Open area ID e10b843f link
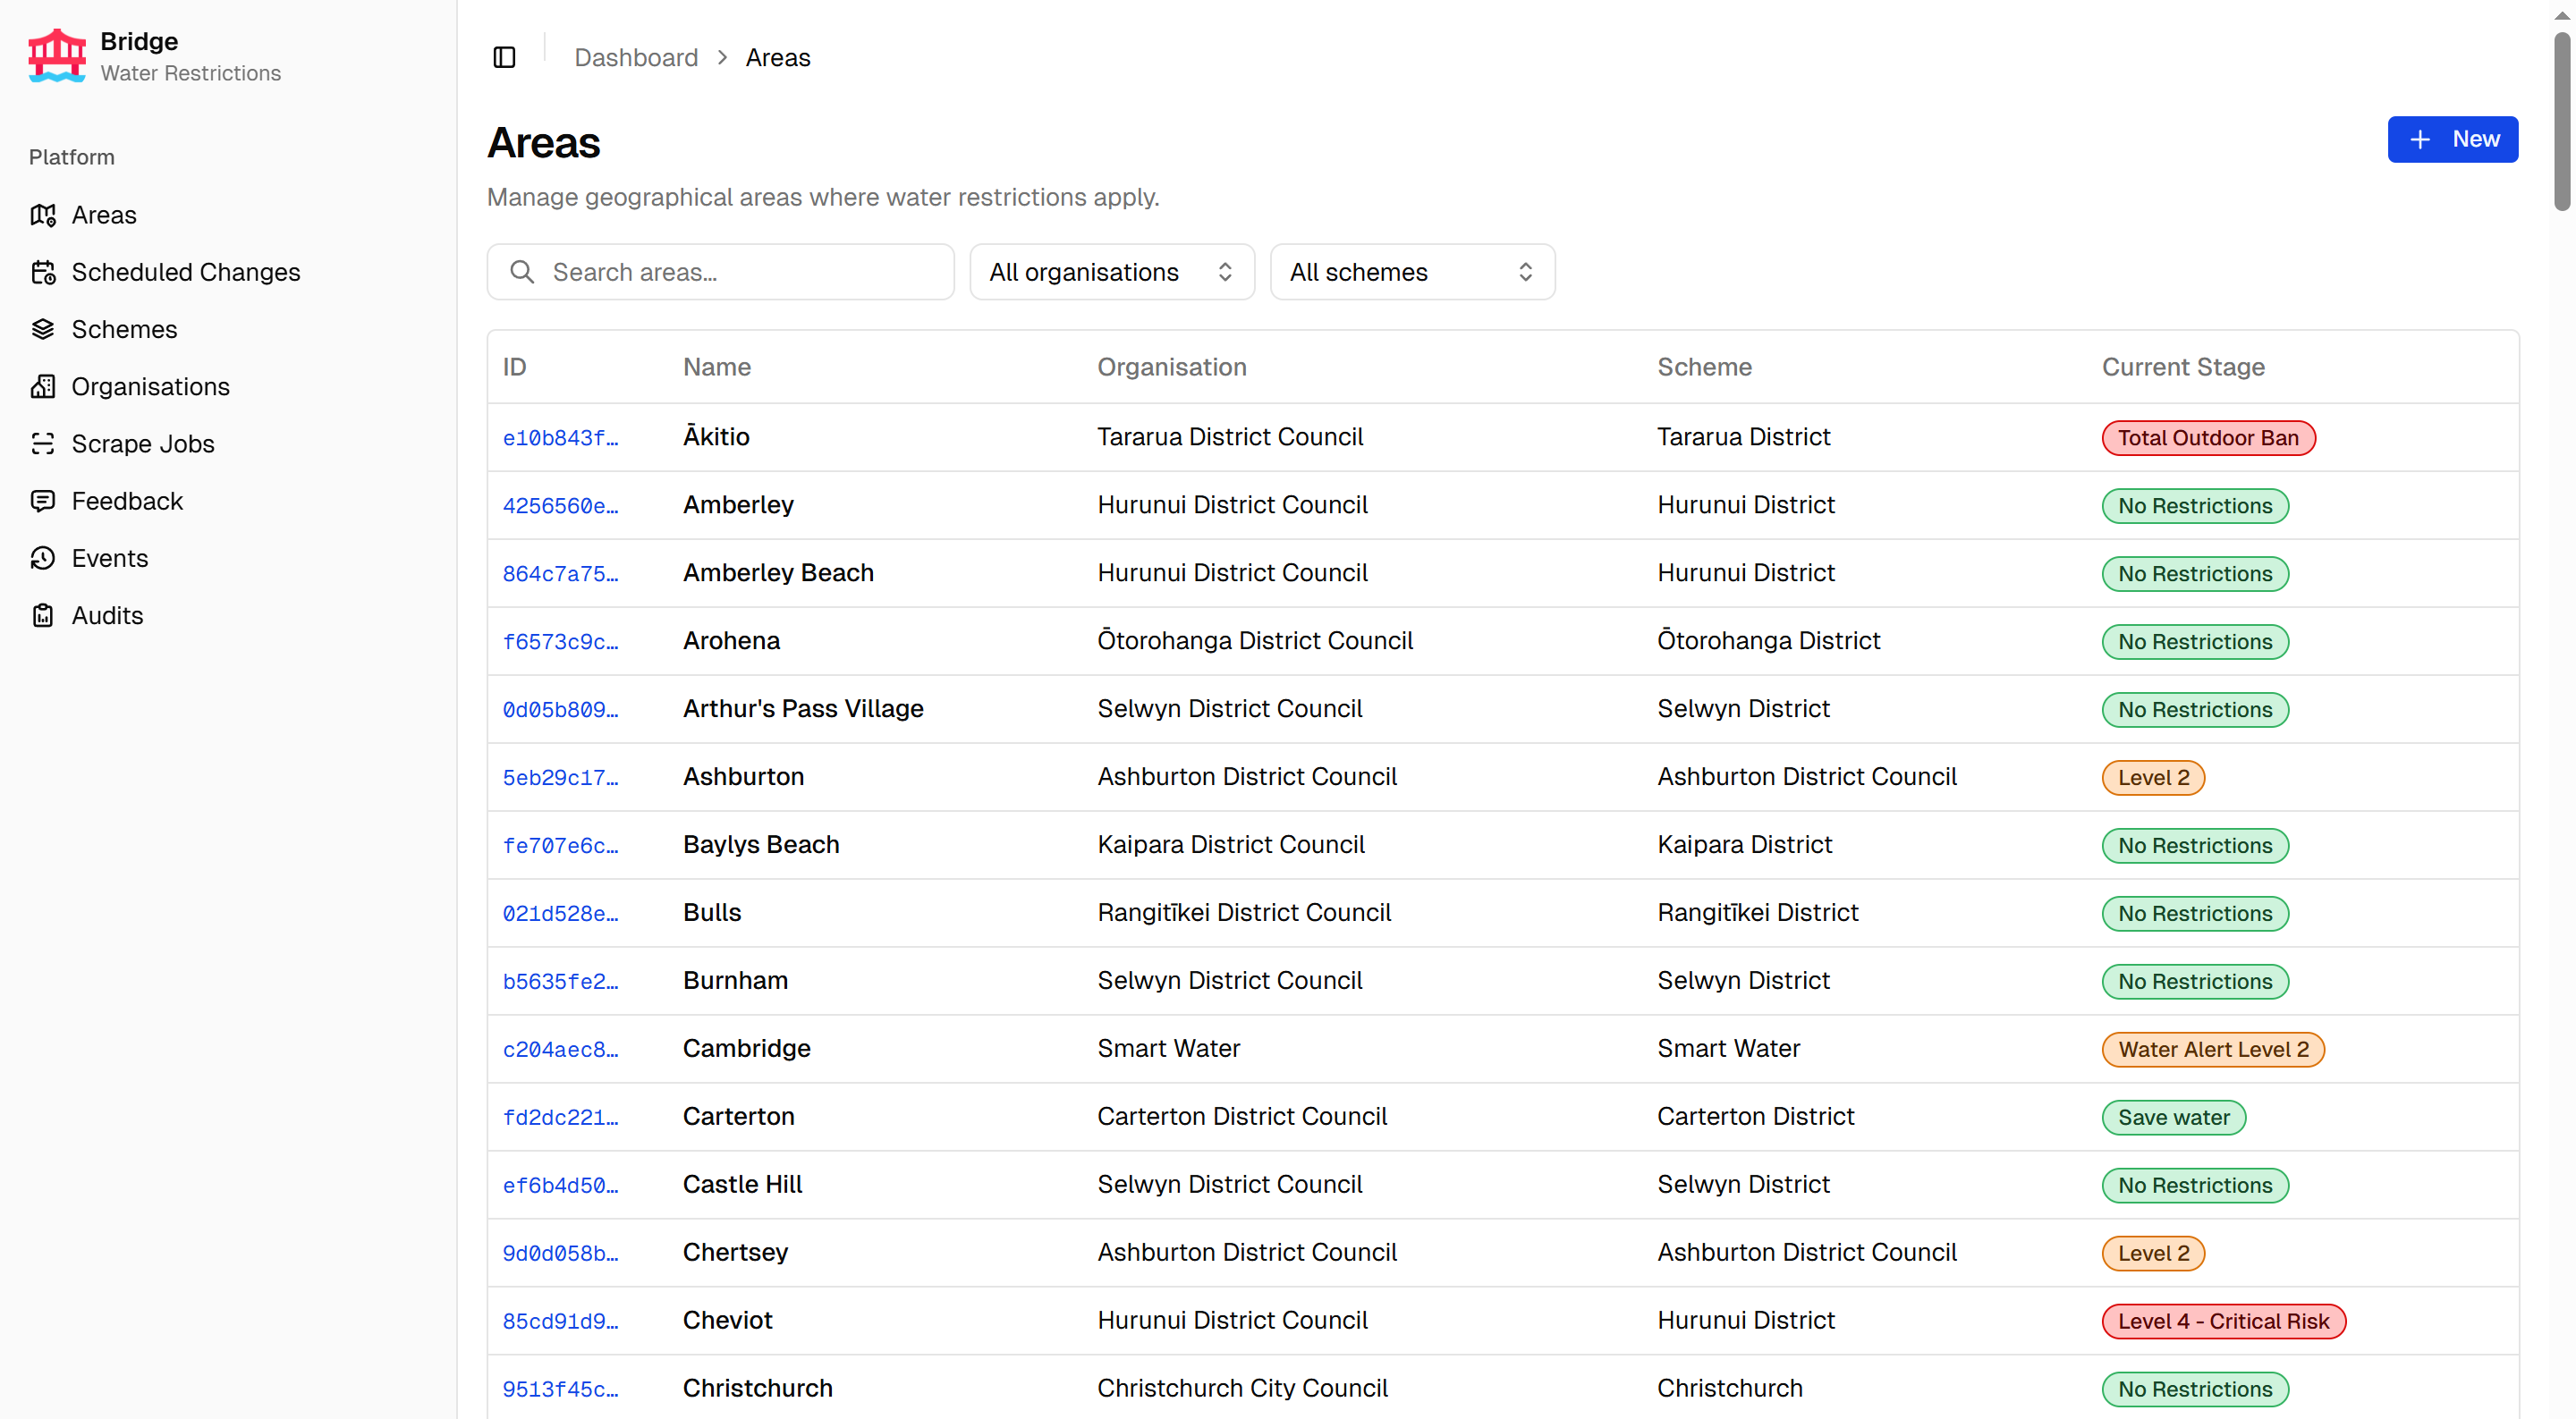 point(560,438)
